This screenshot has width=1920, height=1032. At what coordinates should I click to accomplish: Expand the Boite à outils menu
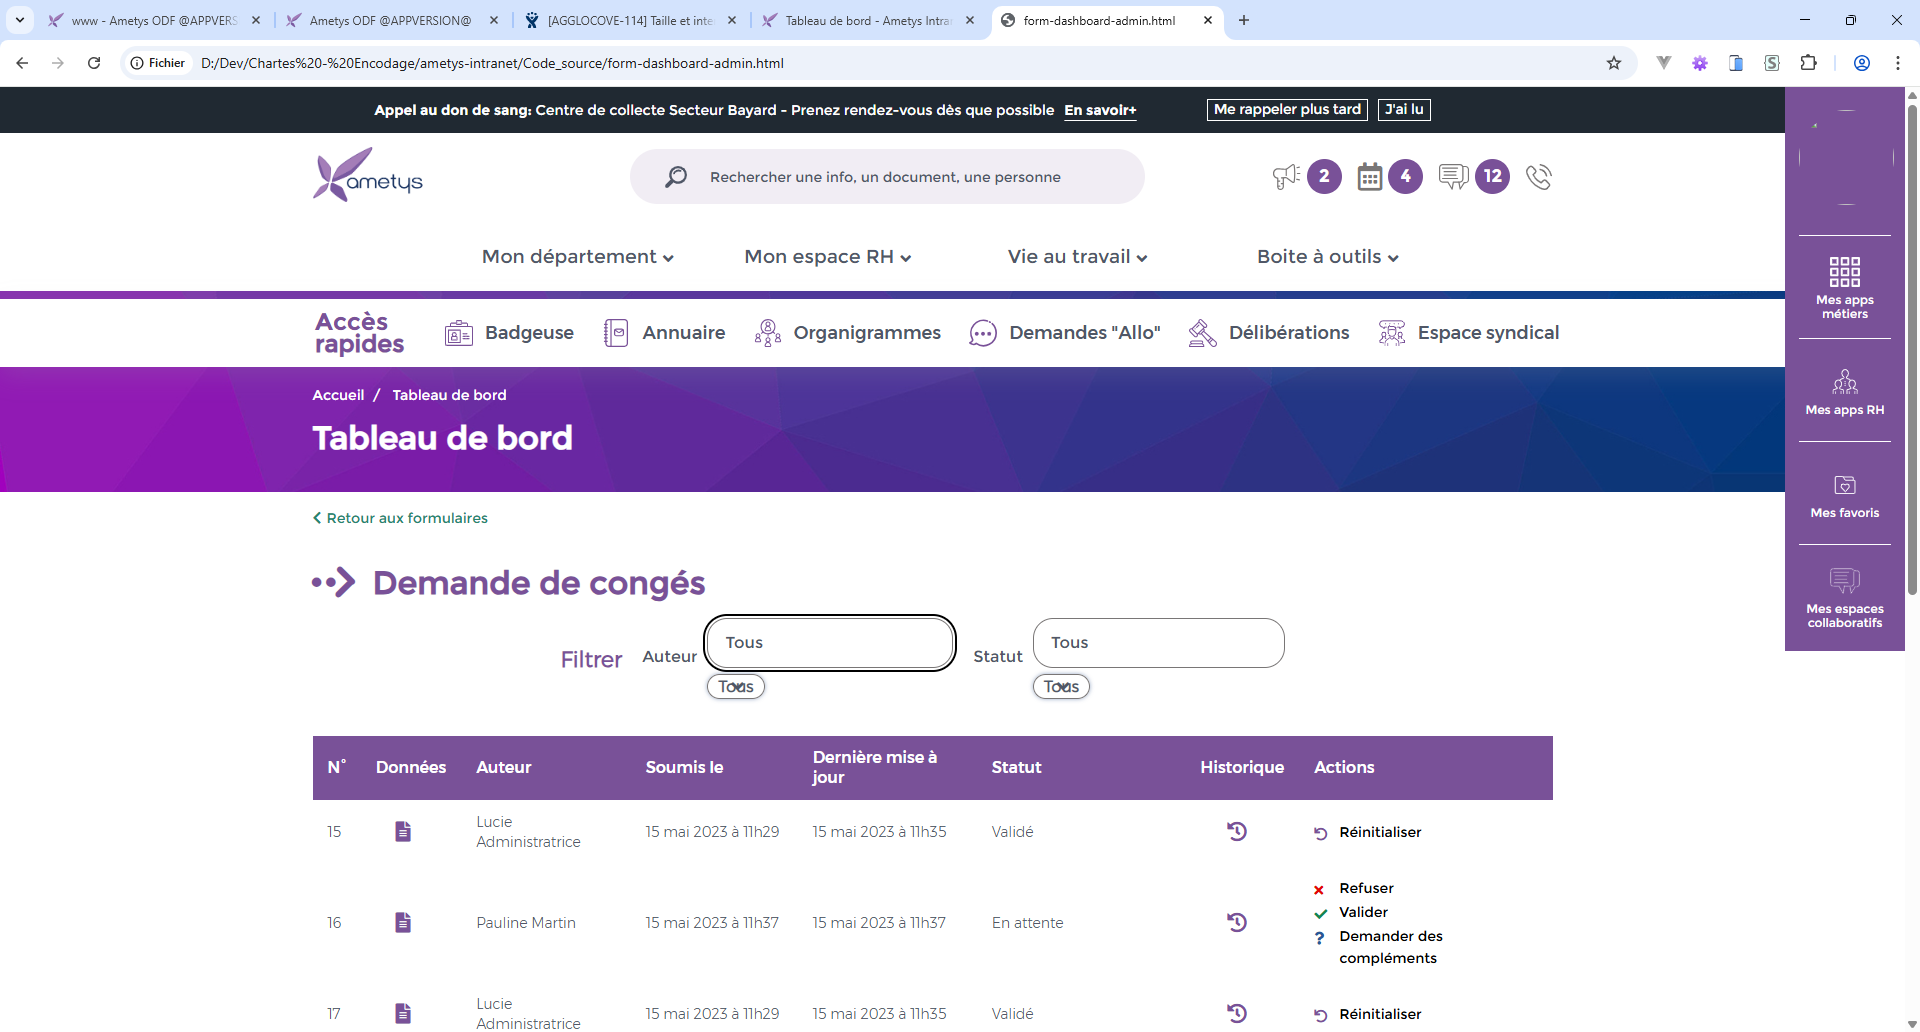point(1327,257)
